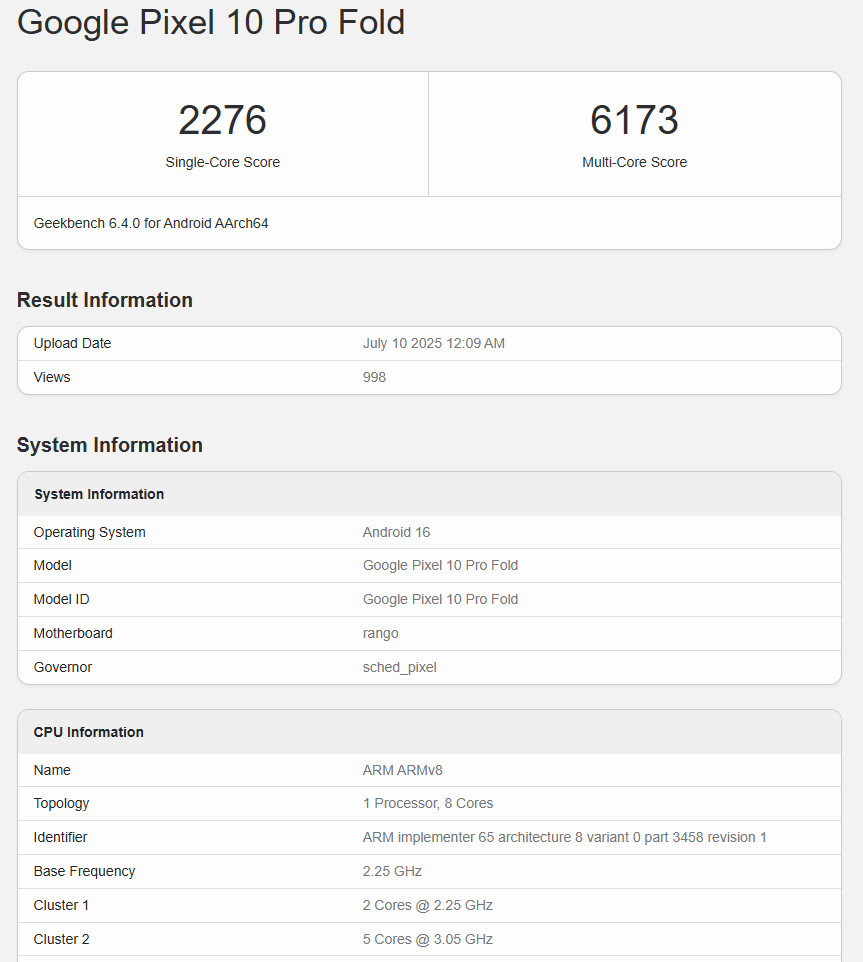Click the Google Pixel 10 Pro Fold page title
The image size is (863, 962).
point(211,22)
